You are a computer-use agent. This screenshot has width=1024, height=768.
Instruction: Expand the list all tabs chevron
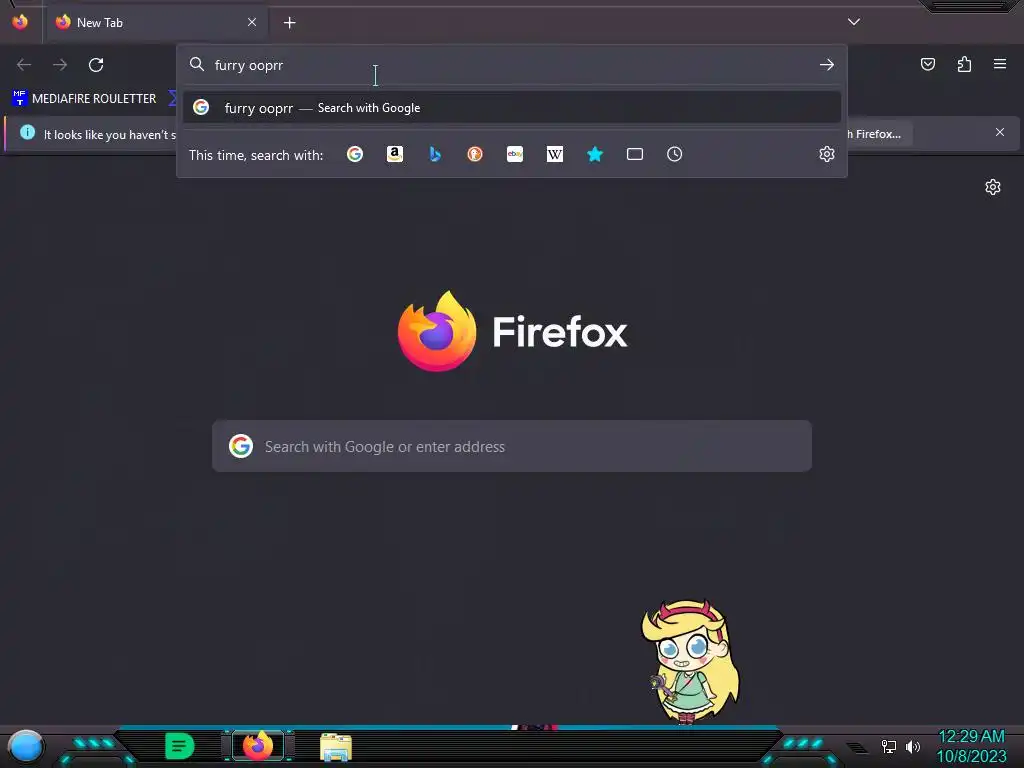pos(854,22)
